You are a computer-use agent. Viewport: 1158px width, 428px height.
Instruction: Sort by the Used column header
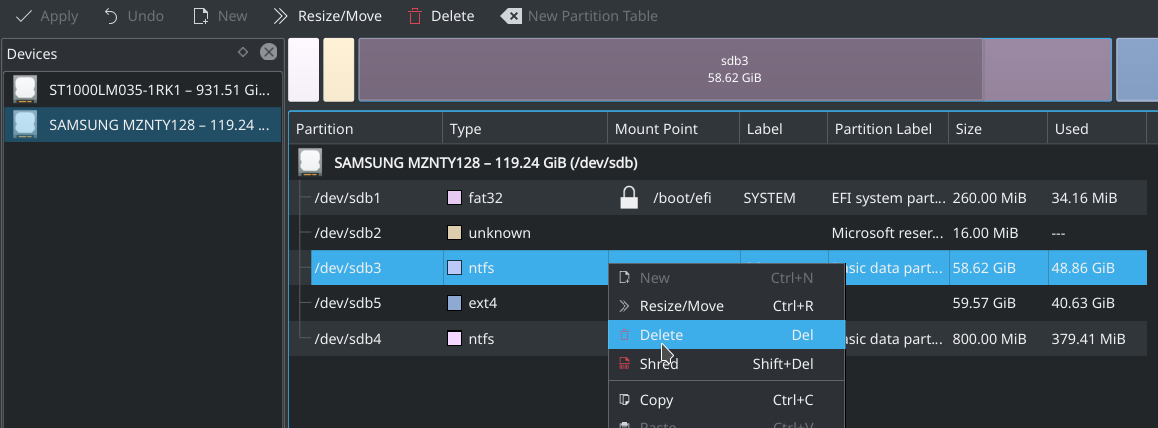click(1097, 129)
